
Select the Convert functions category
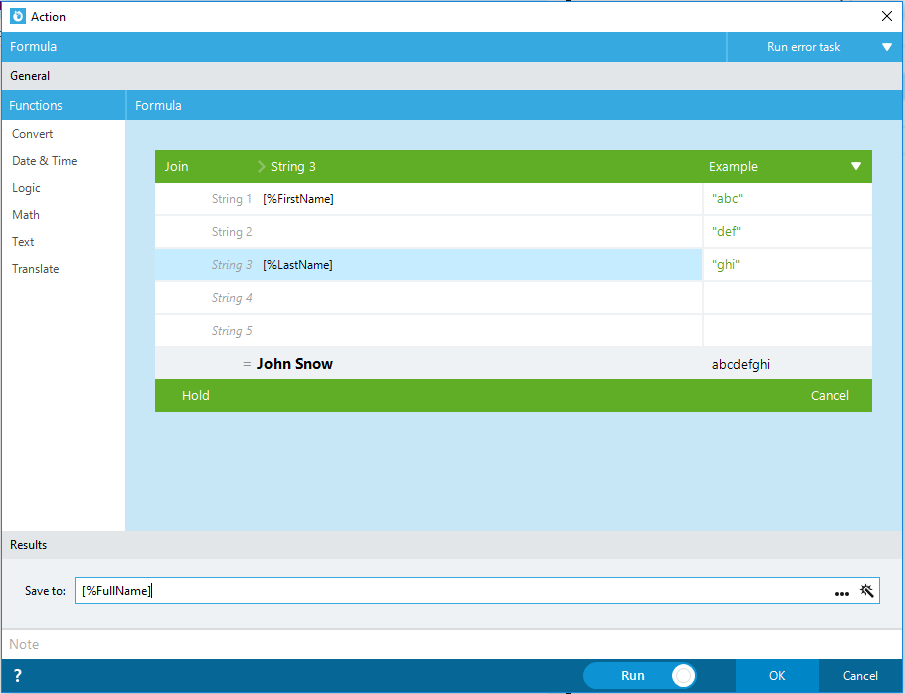(32, 134)
